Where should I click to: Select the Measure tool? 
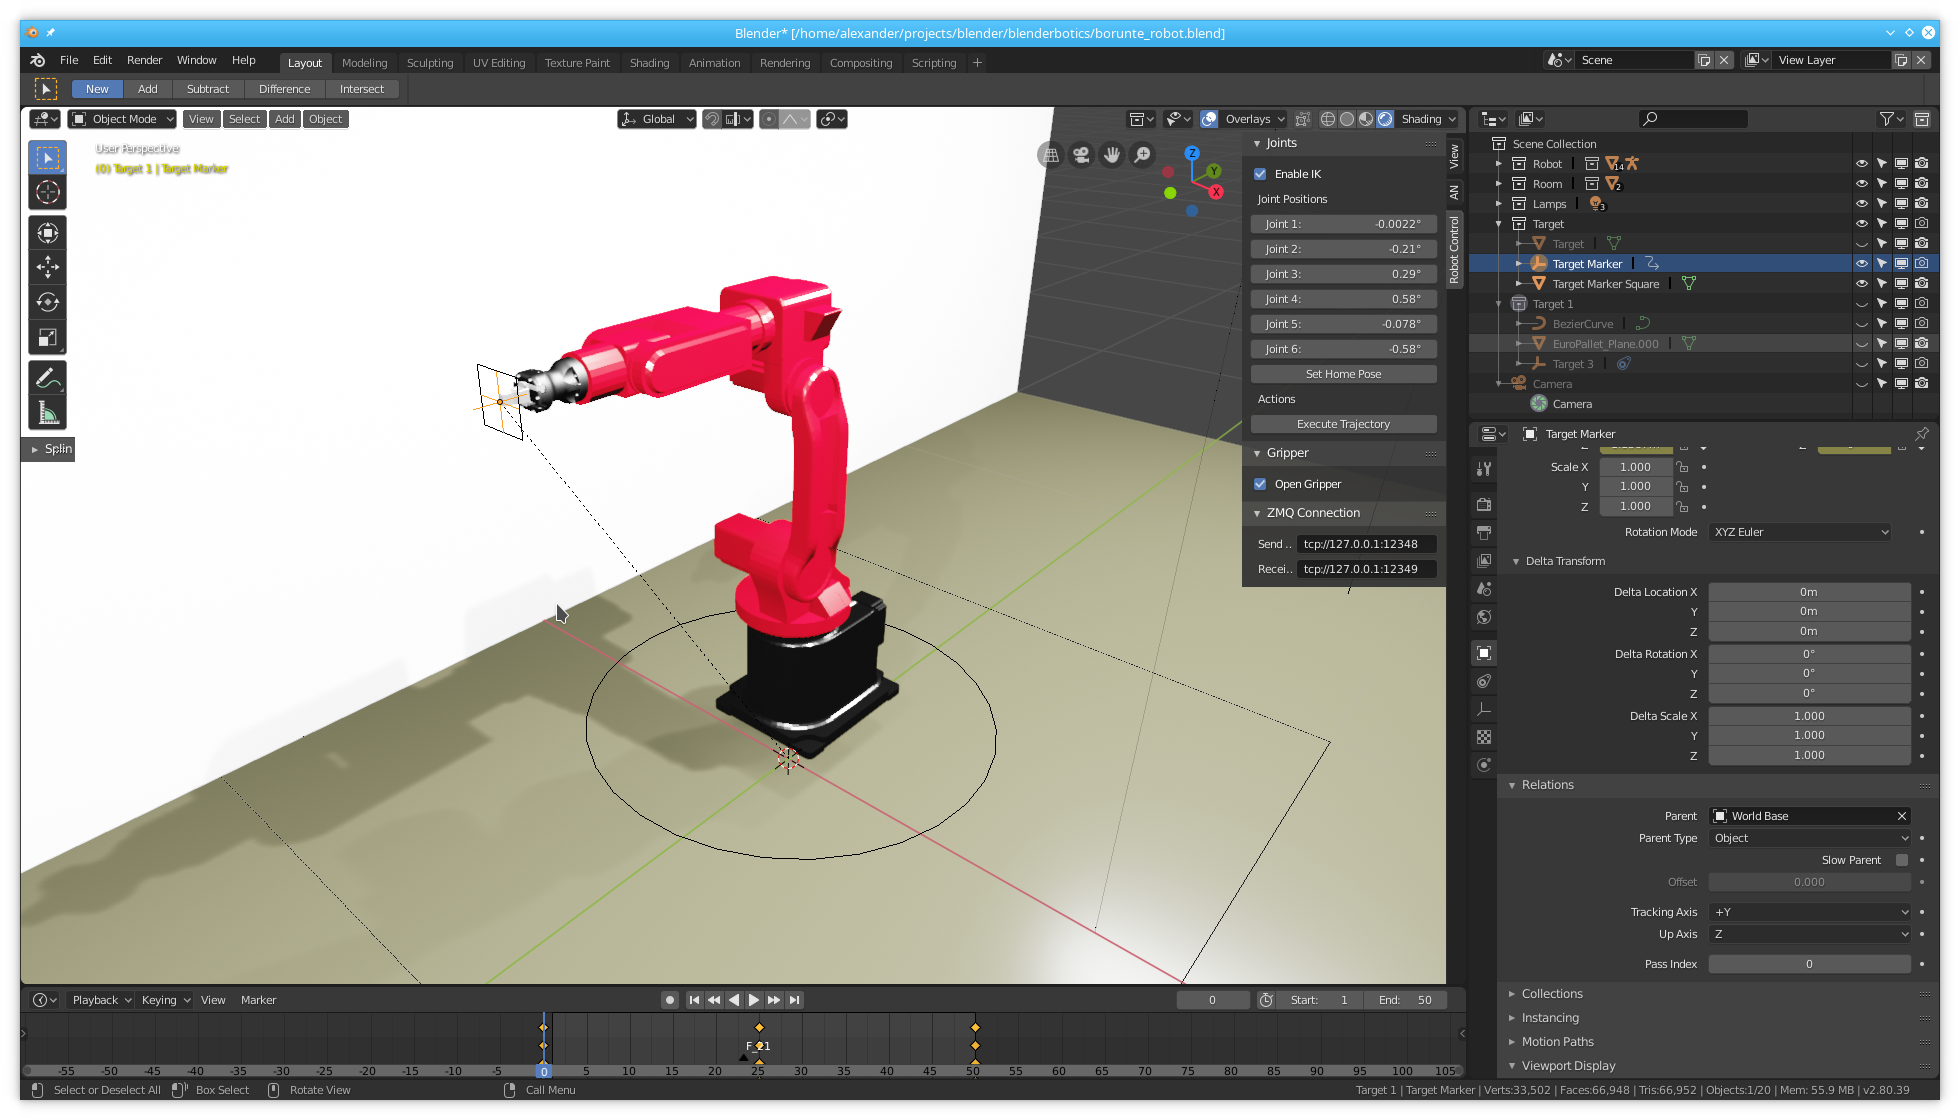[x=48, y=412]
